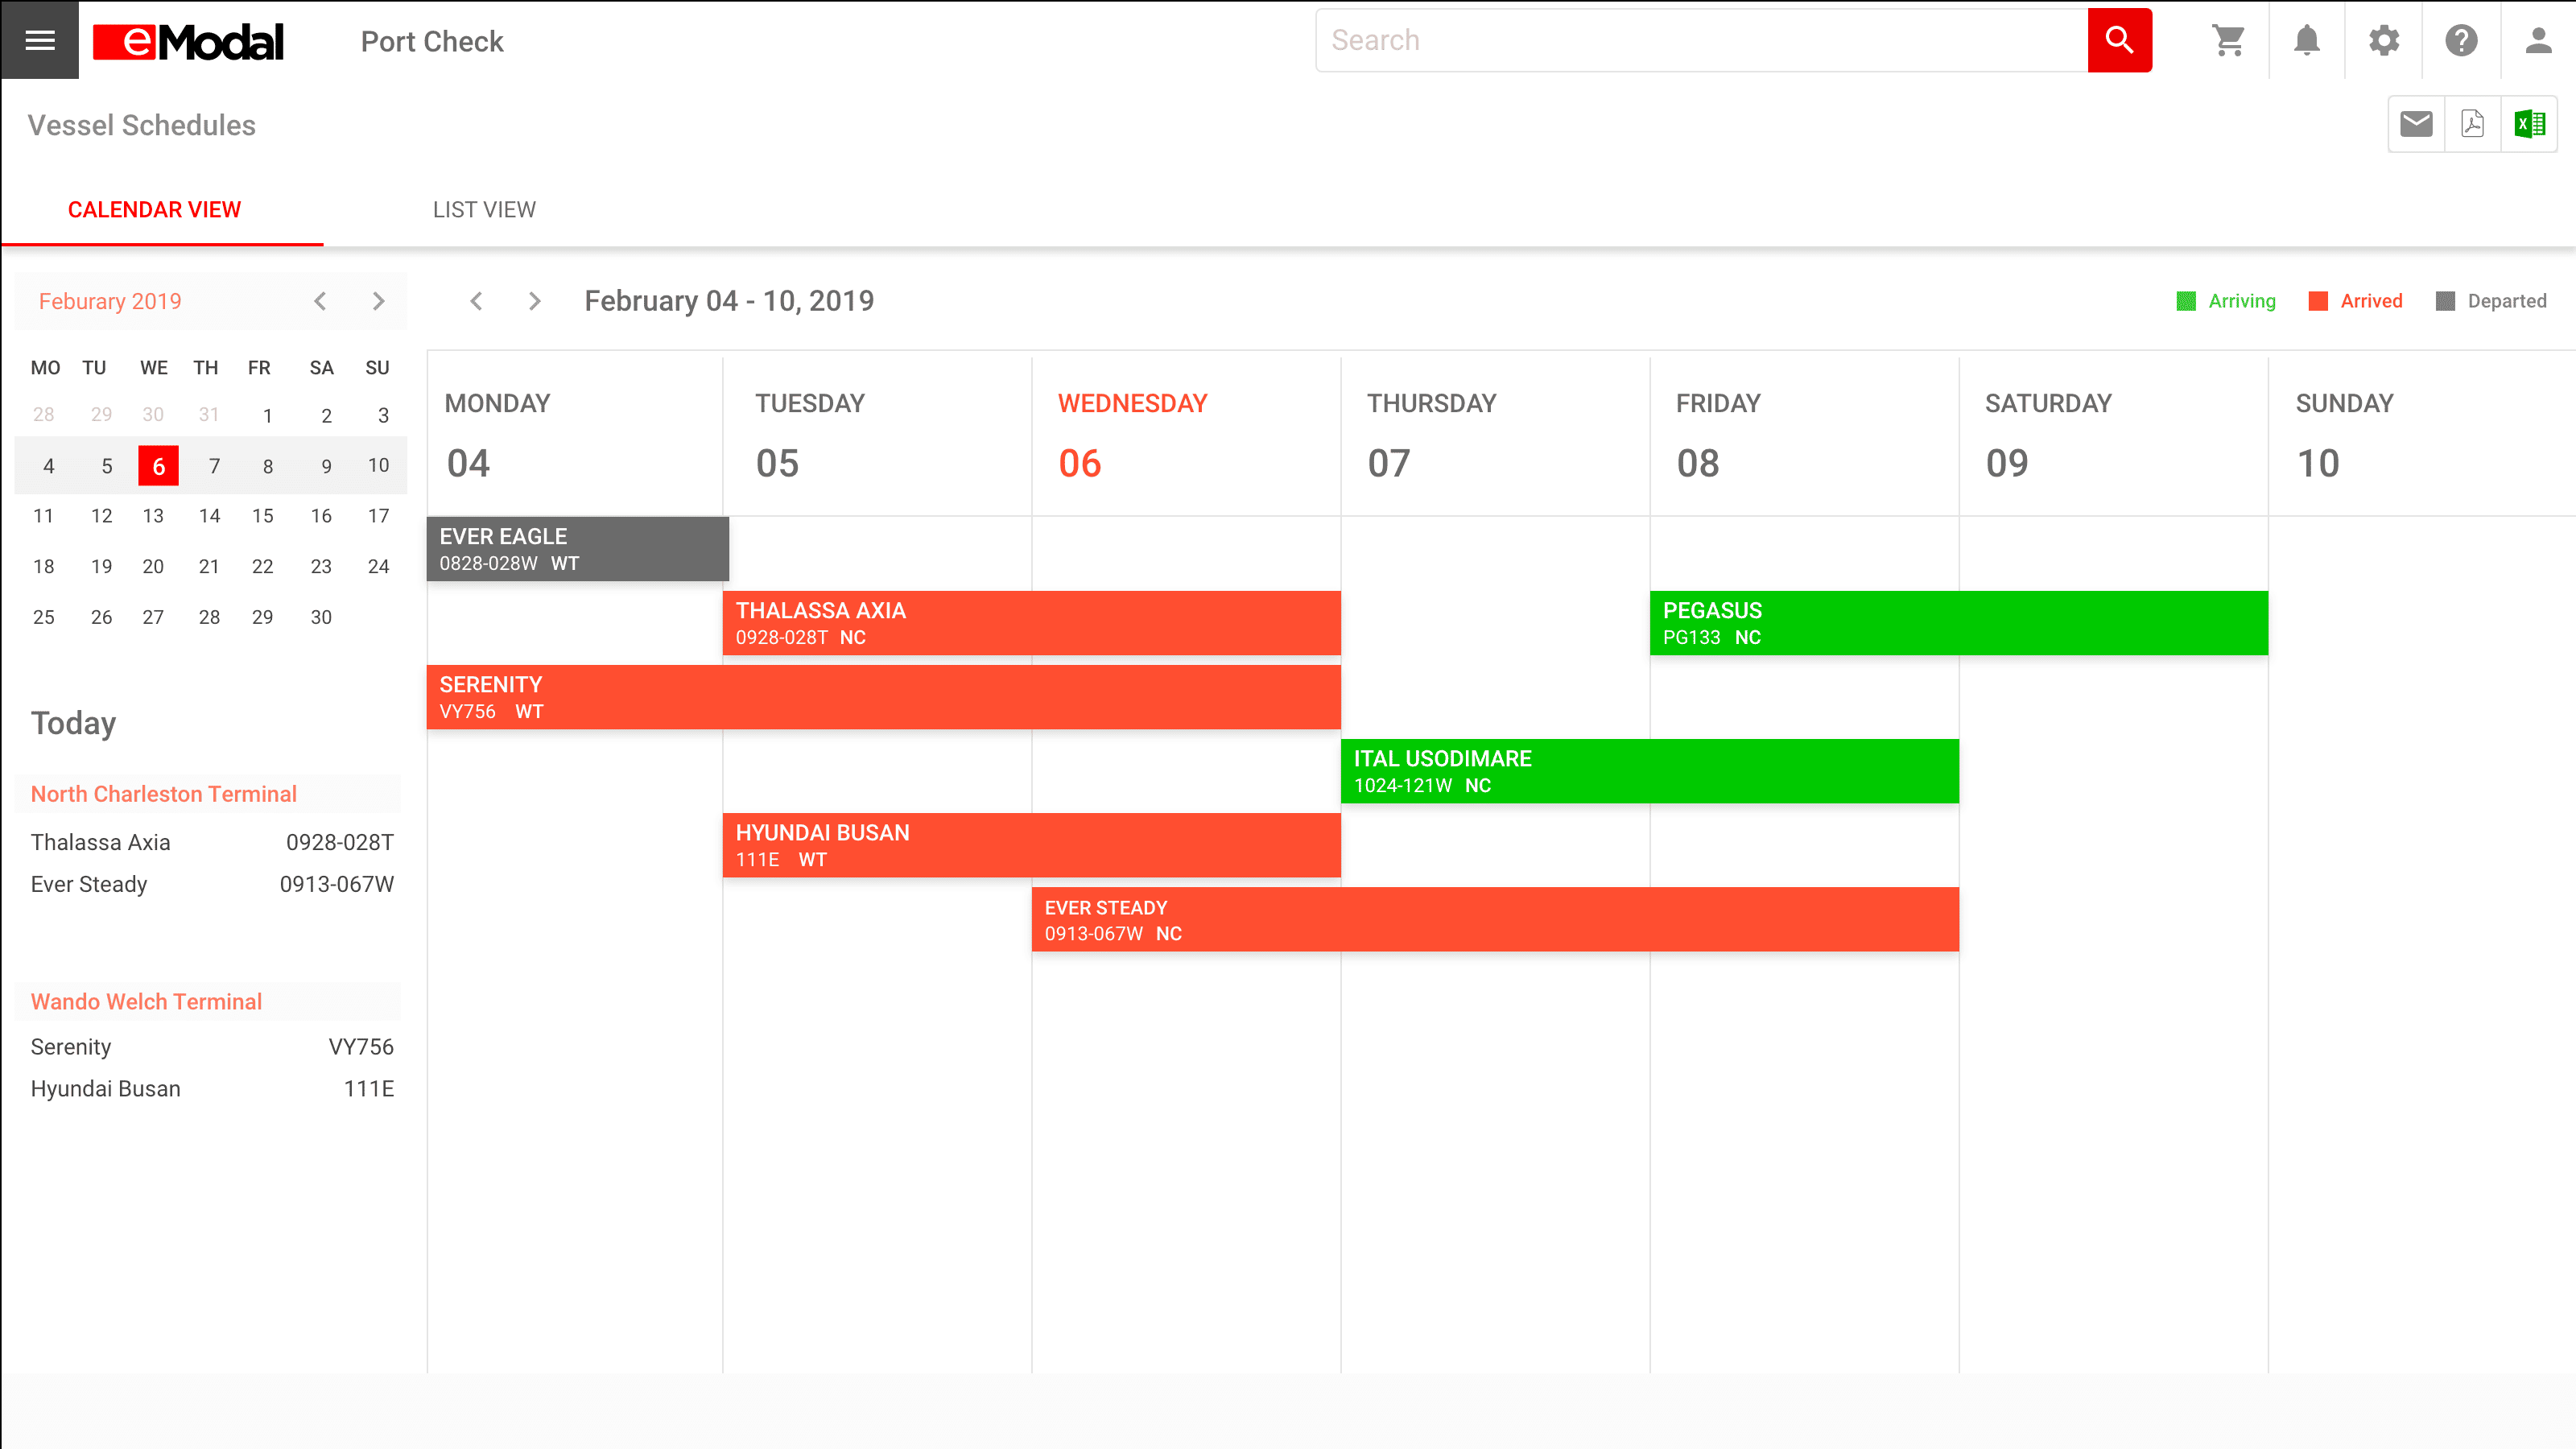Image resolution: width=2576 pixels, height=1449 pixels.
Task: Email the vessel schedule via envelope icon
Action: click(2416, 124)
